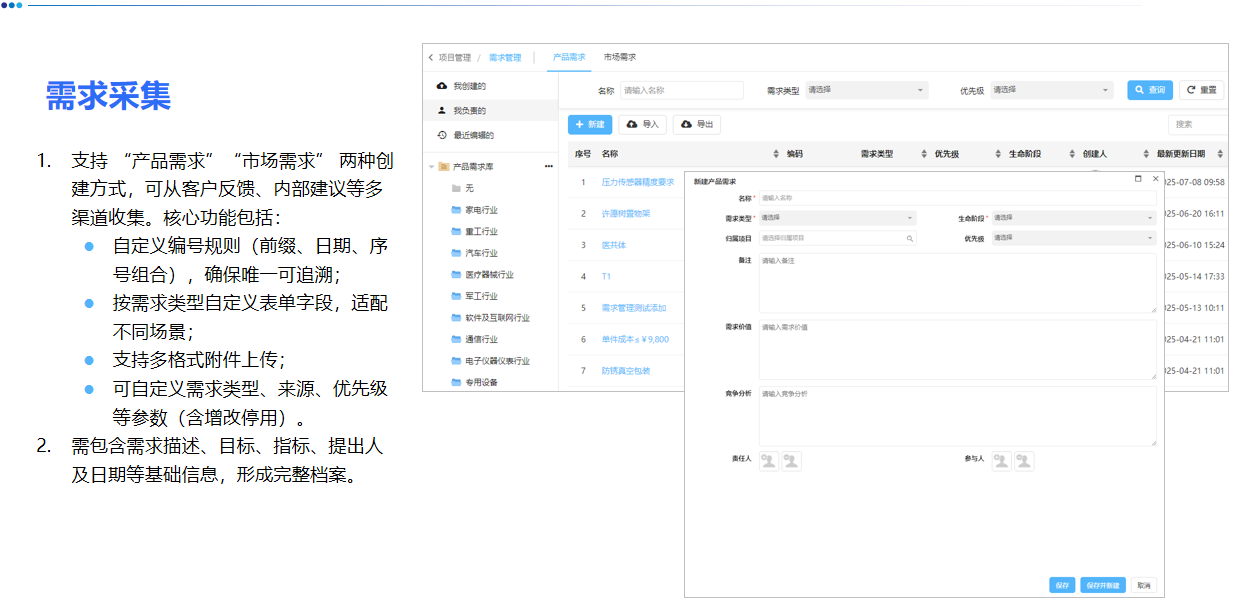
Task: Click the 重置 refresh icon
Action: point(1189,90)
